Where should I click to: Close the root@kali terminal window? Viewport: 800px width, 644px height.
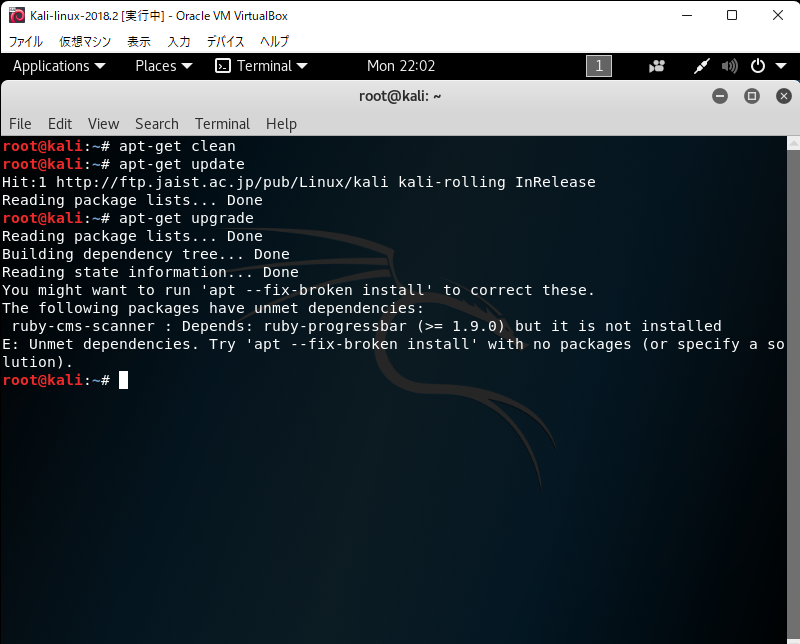(x=784, y=96)
